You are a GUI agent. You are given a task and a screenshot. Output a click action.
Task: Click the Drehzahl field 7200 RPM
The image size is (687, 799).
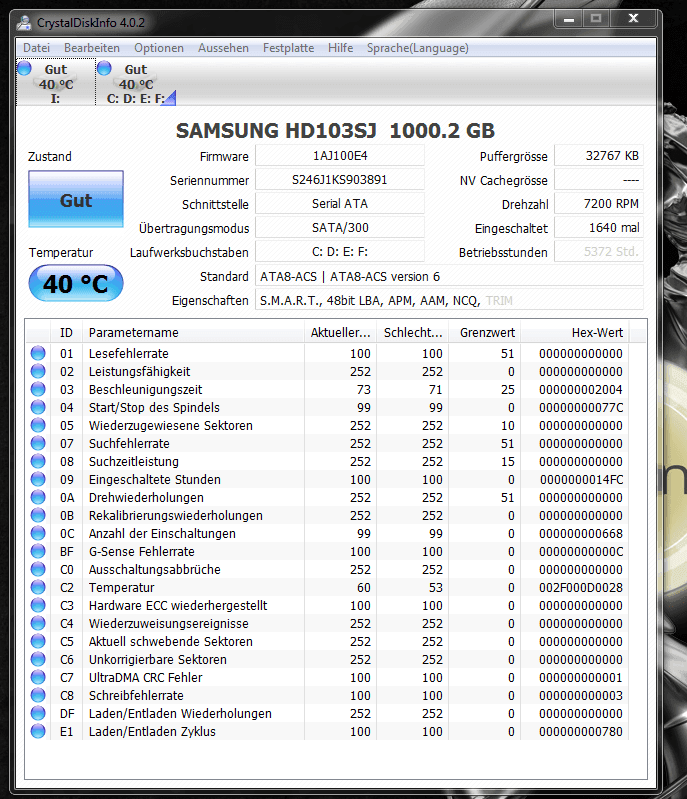click(599, 203)
